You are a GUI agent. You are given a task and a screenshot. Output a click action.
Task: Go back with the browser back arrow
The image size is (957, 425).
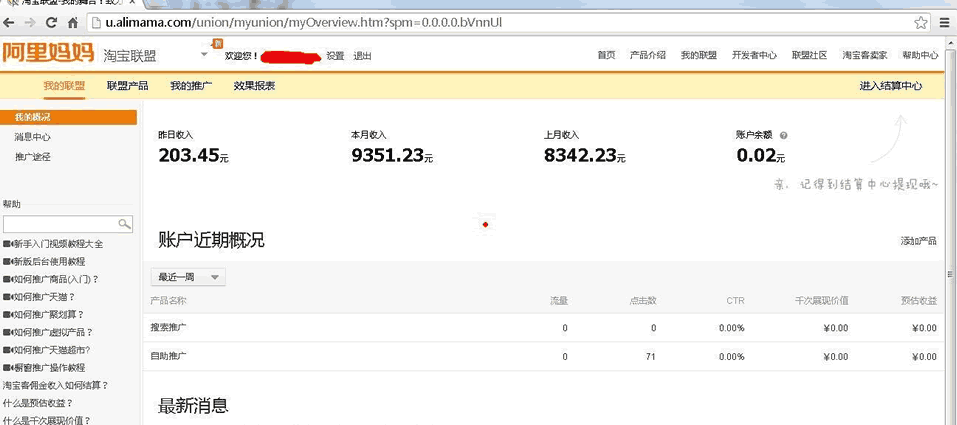[x=9, y=23]
